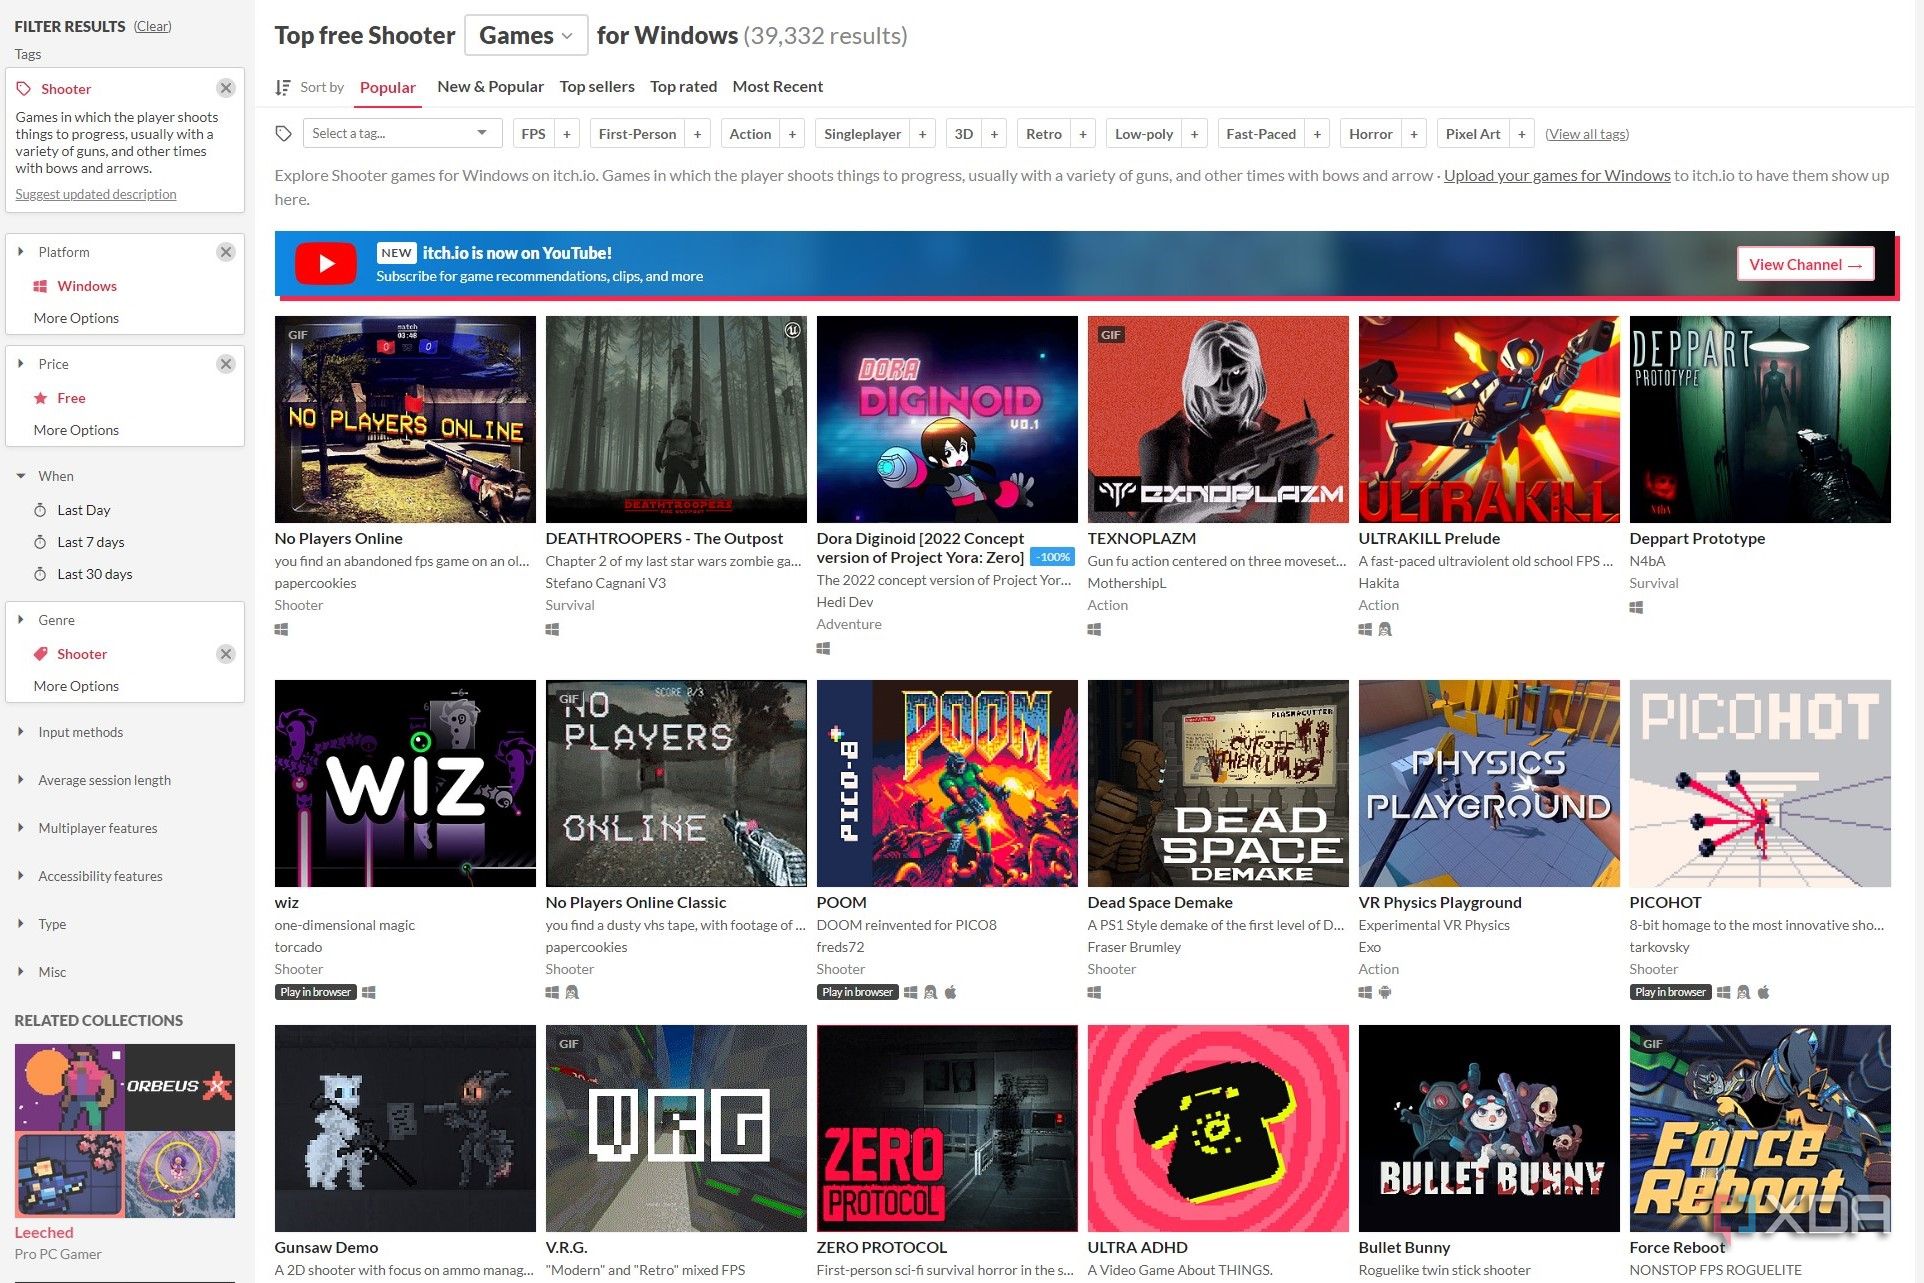Select the Last 7 days filter
Viewport: 1924px width, 1283px height.
pyautogui.click(x=91, y=542)
